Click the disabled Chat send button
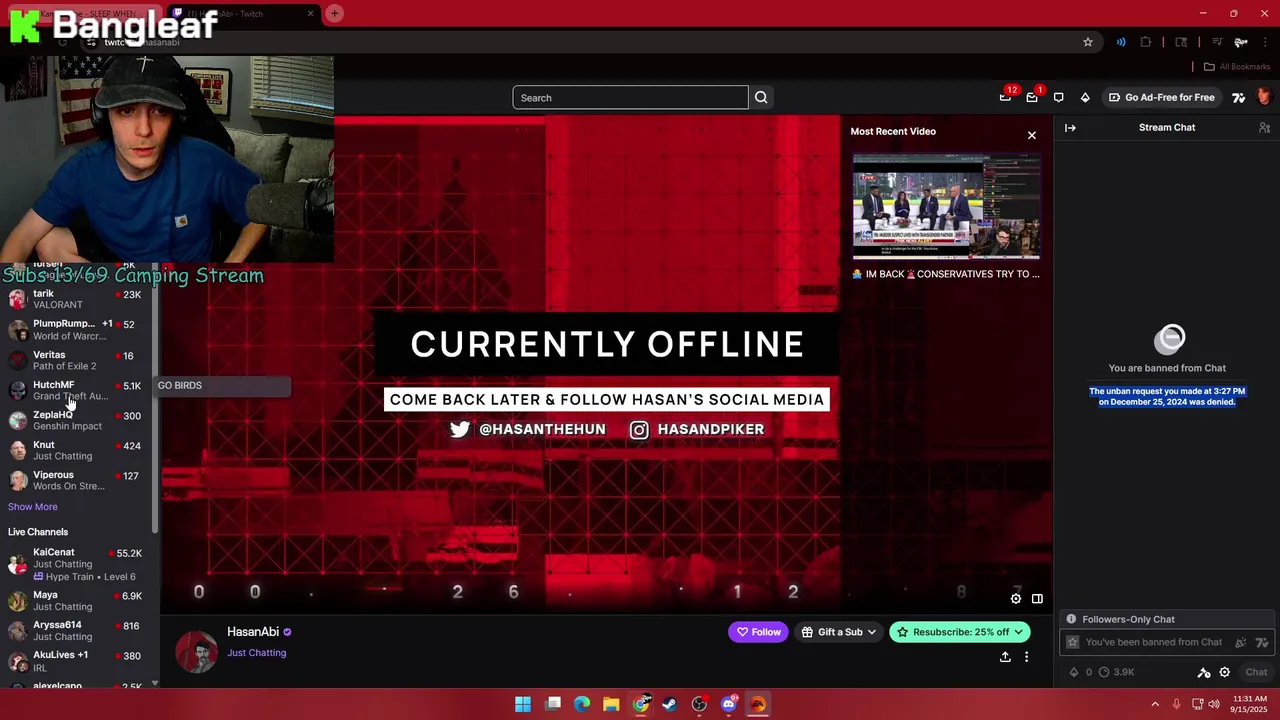1280x720 pixels. click(1256, 672)
